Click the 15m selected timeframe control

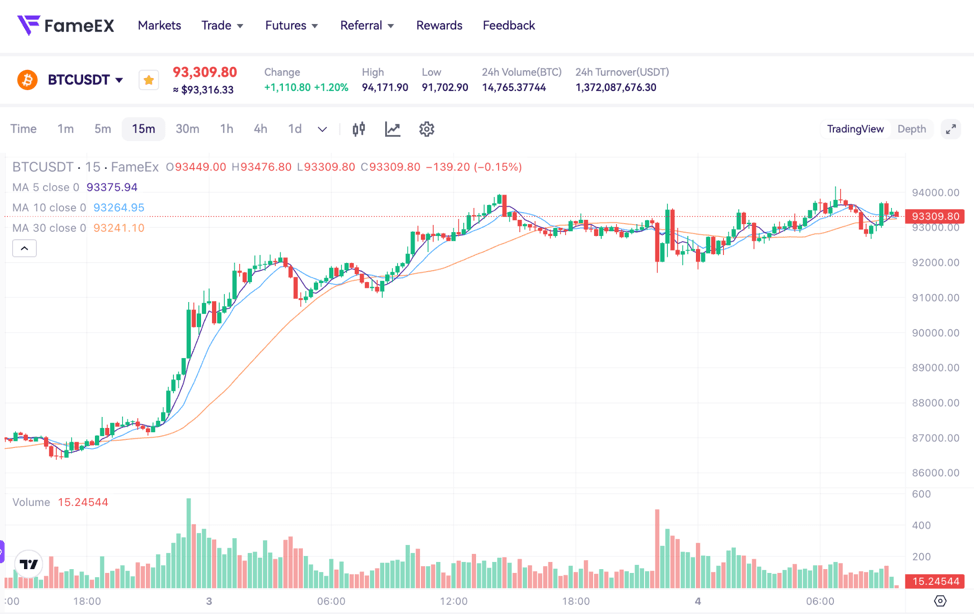[x=142, y=129]
